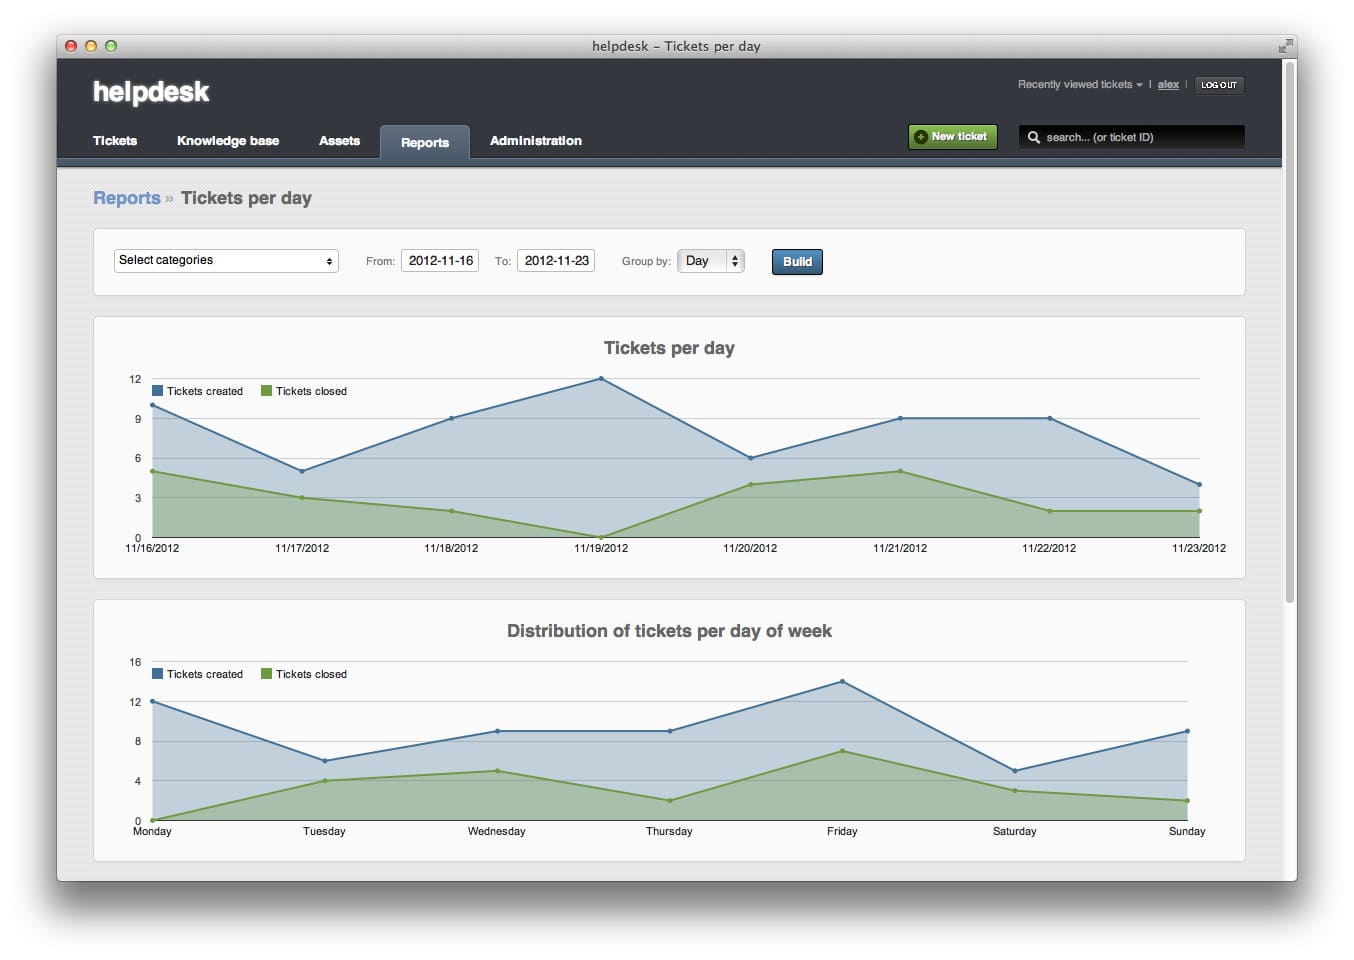
Task: Toggle Tickets closed legend in Tickets per day
Action: pos(304,391)
